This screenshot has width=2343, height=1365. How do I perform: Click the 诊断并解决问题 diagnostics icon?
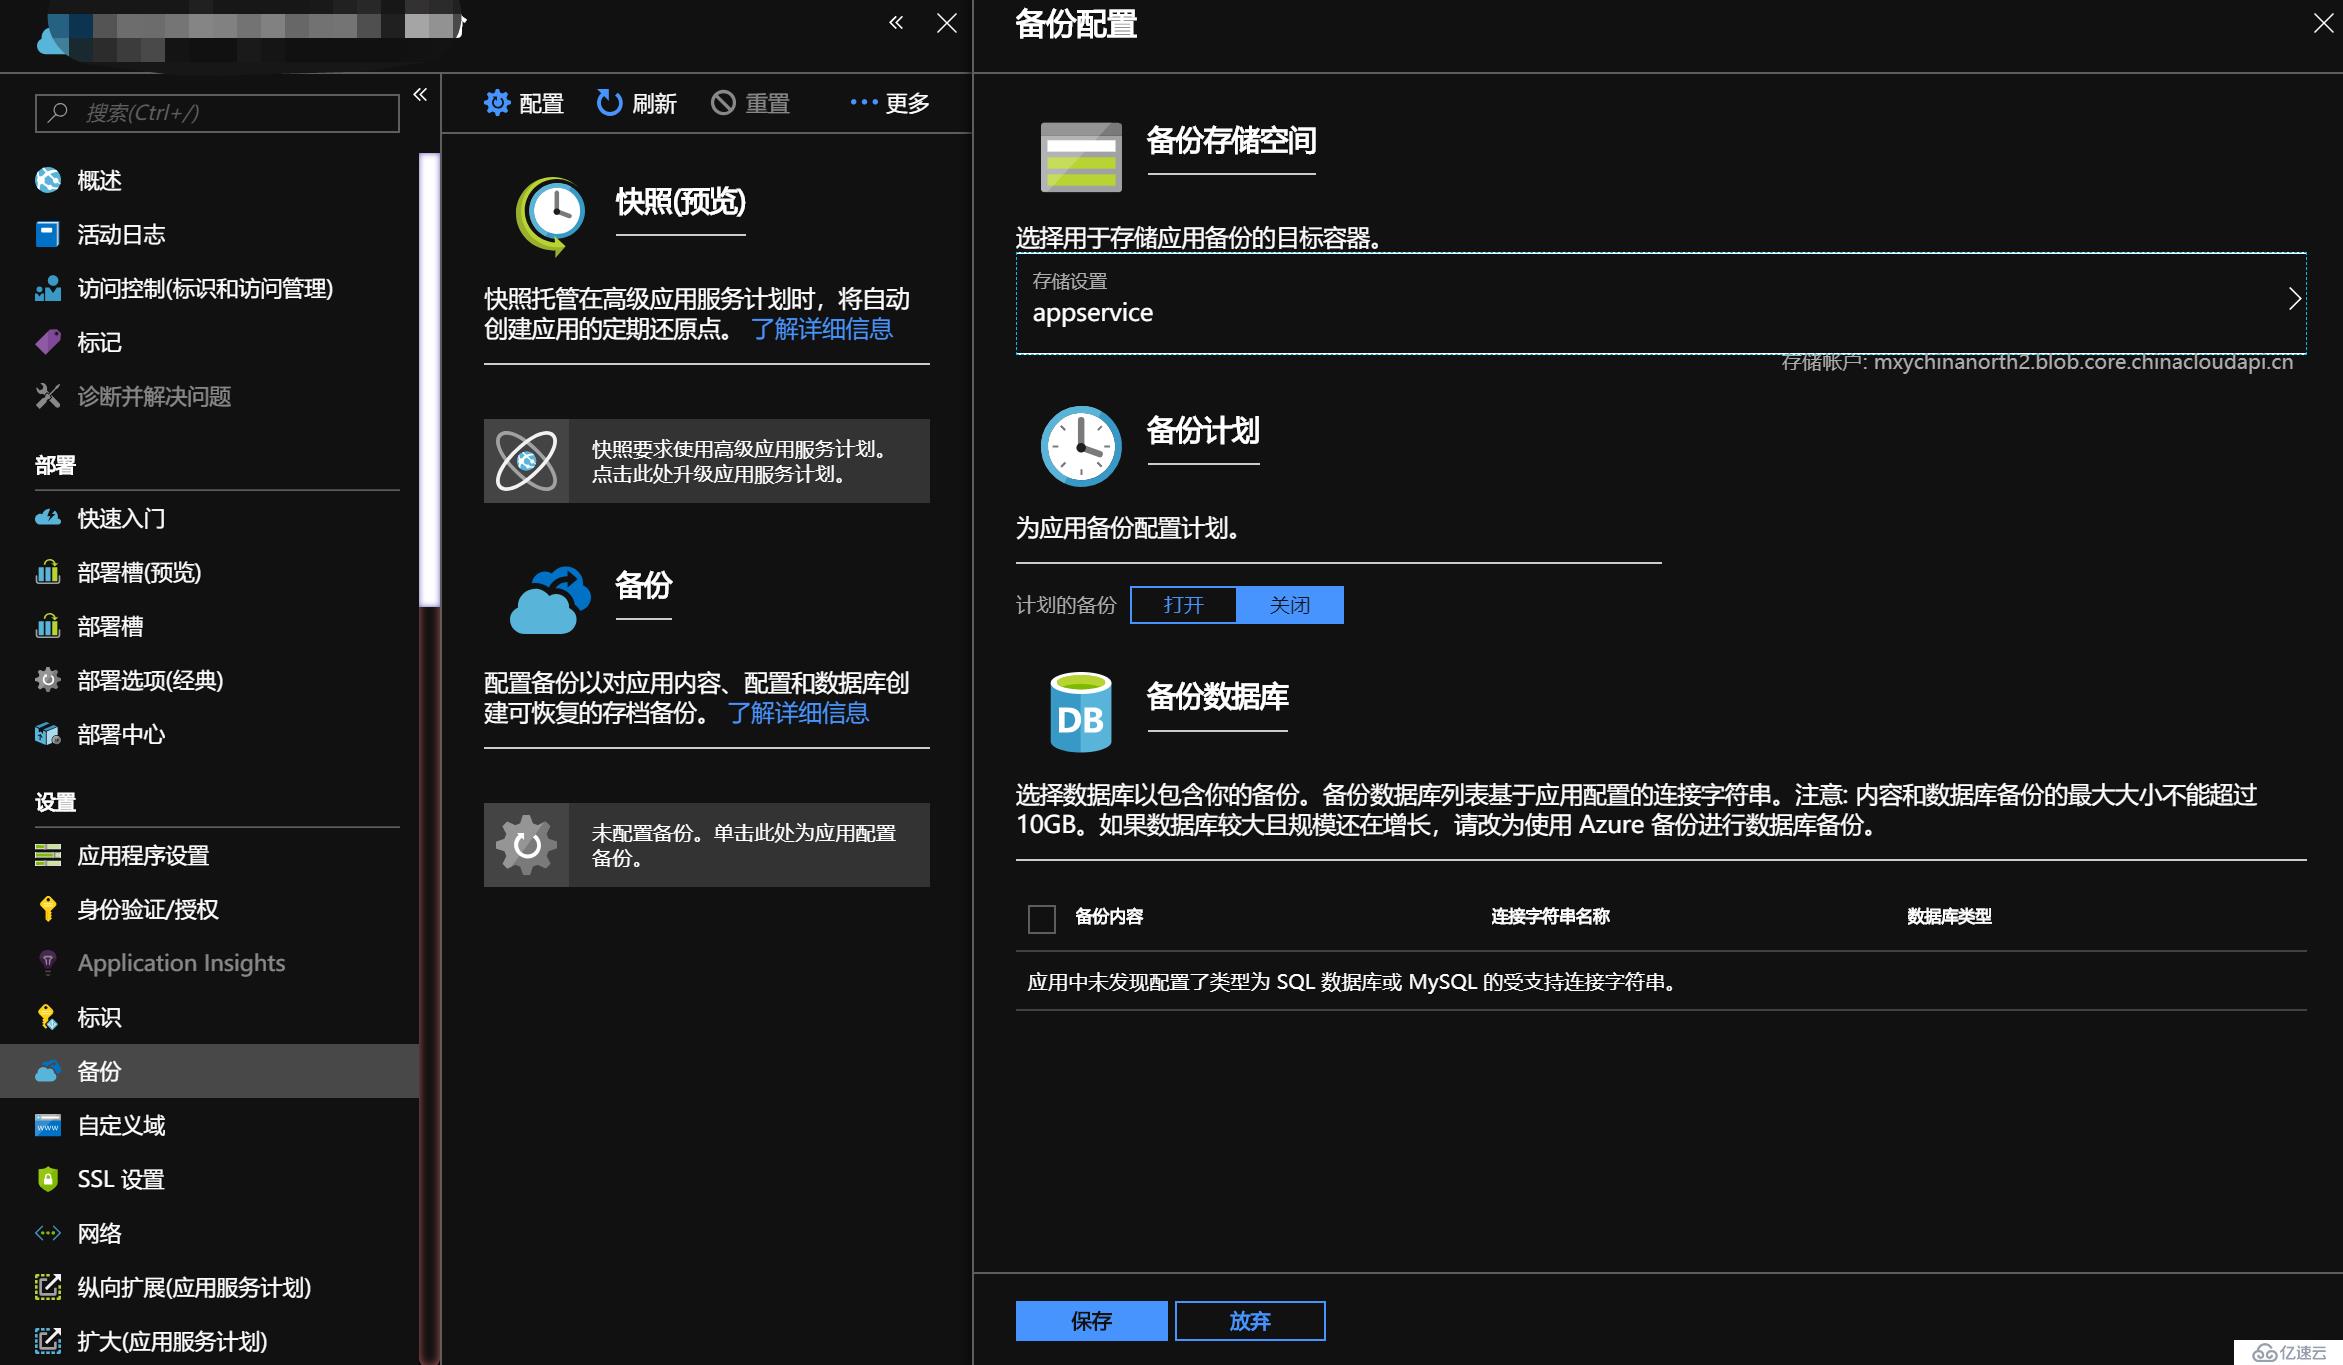[x=47, y=395]
